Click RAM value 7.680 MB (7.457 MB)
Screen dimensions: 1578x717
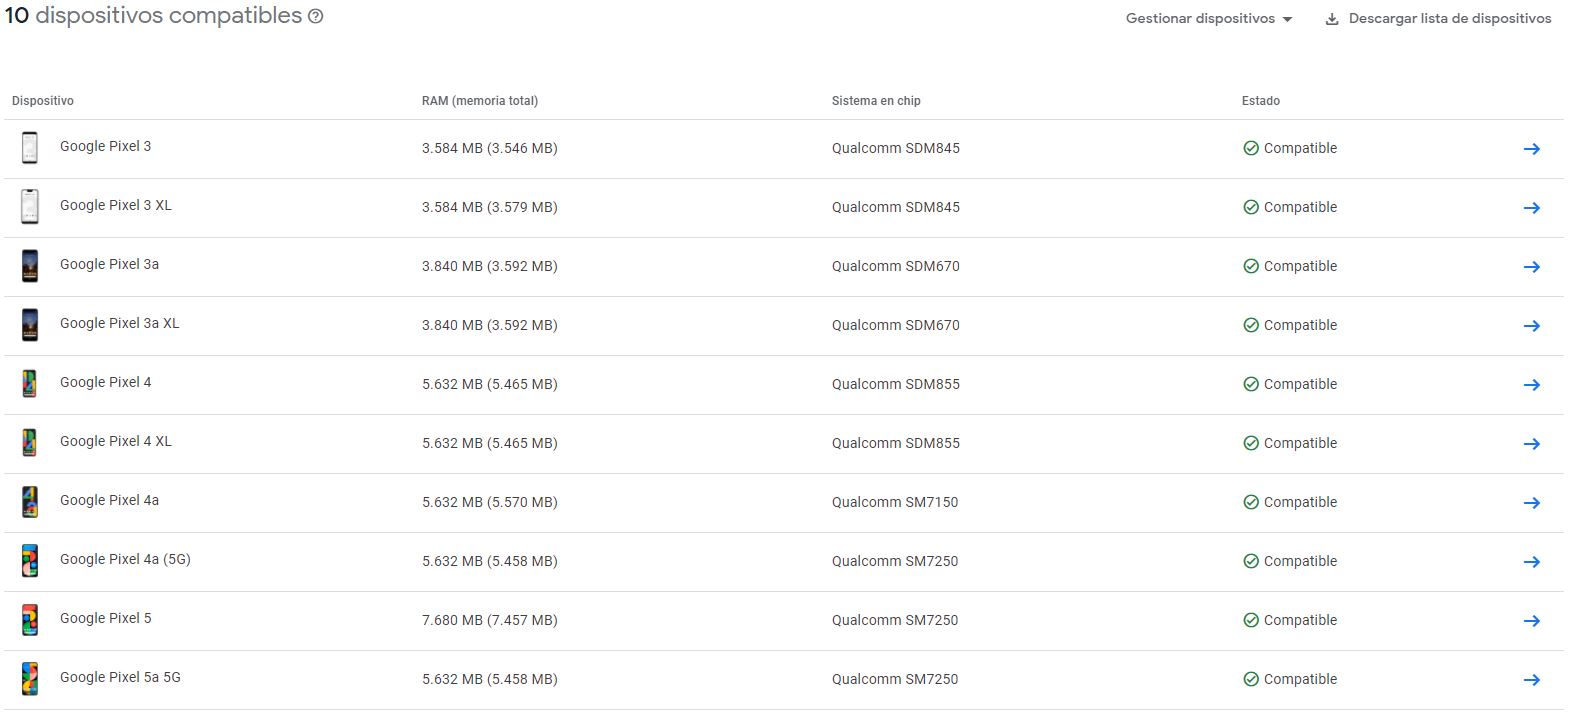490,620
